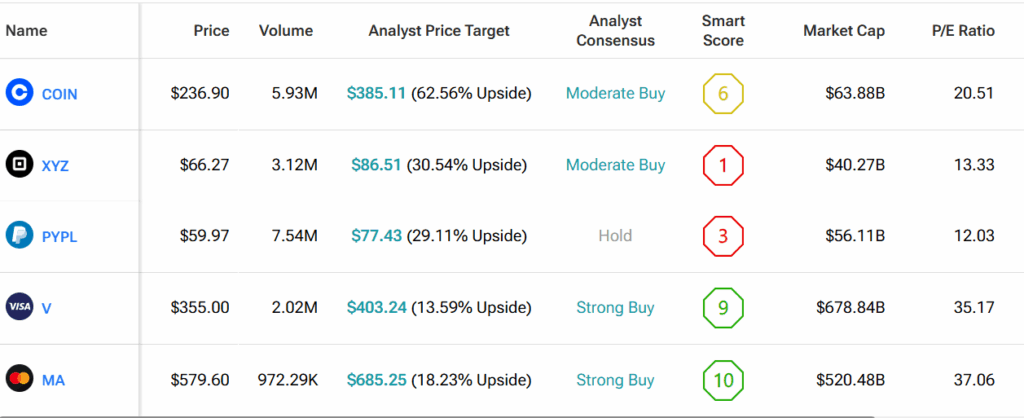Open the MA ticker link

tap(53, 380)
